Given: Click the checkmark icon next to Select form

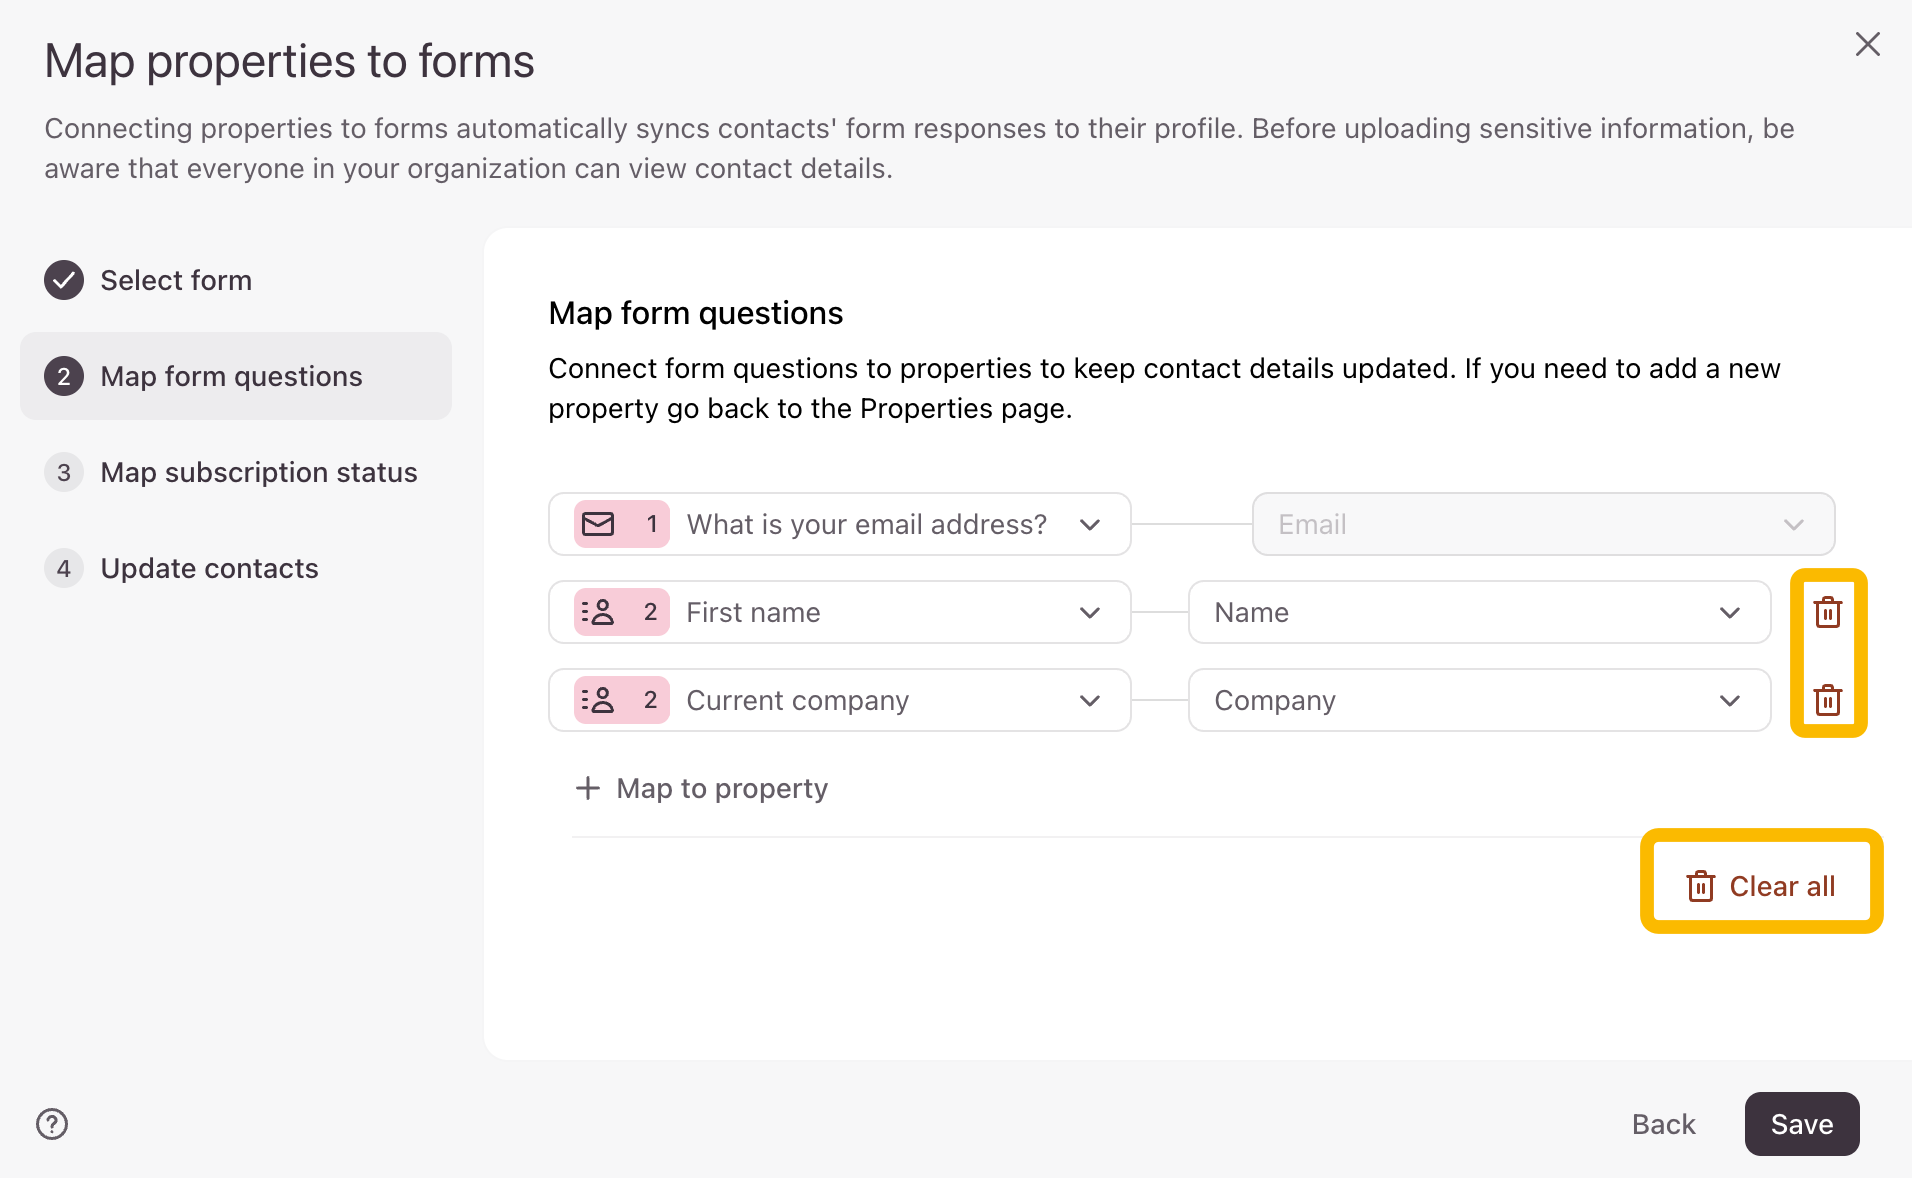Looking at the screenshot, I should pyautogui.click(x=64, y=280).
